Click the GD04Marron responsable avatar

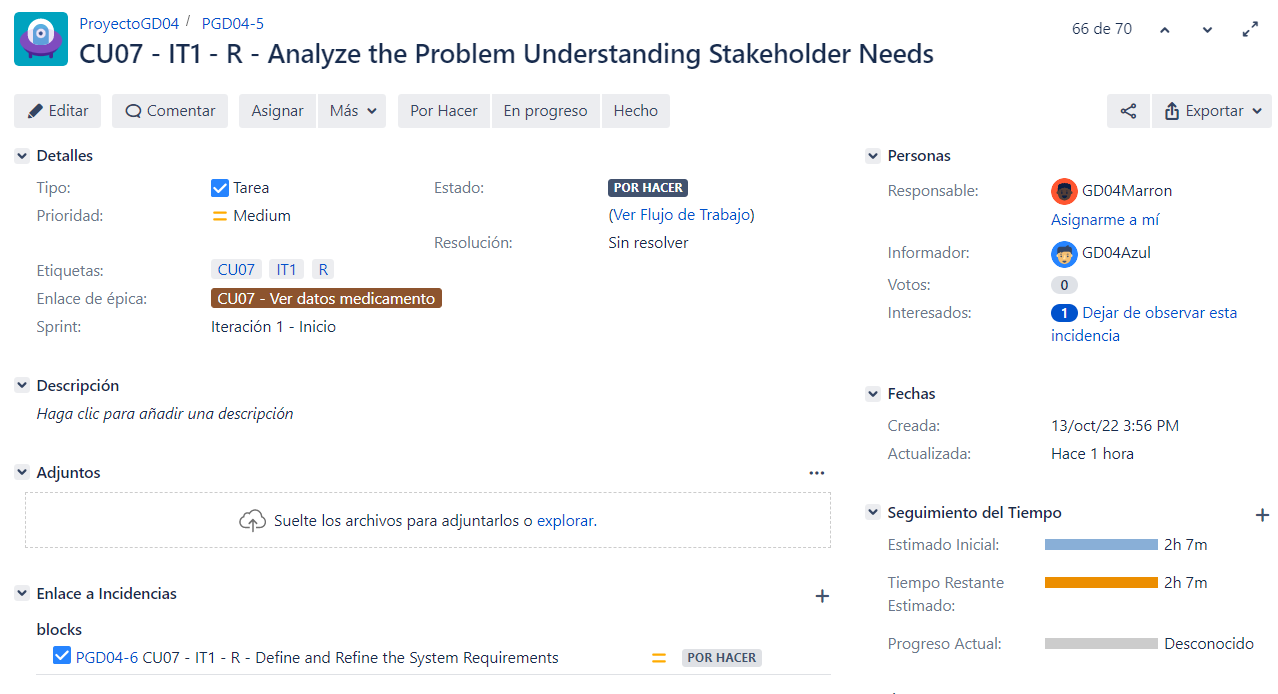[x=1064, y=191]
